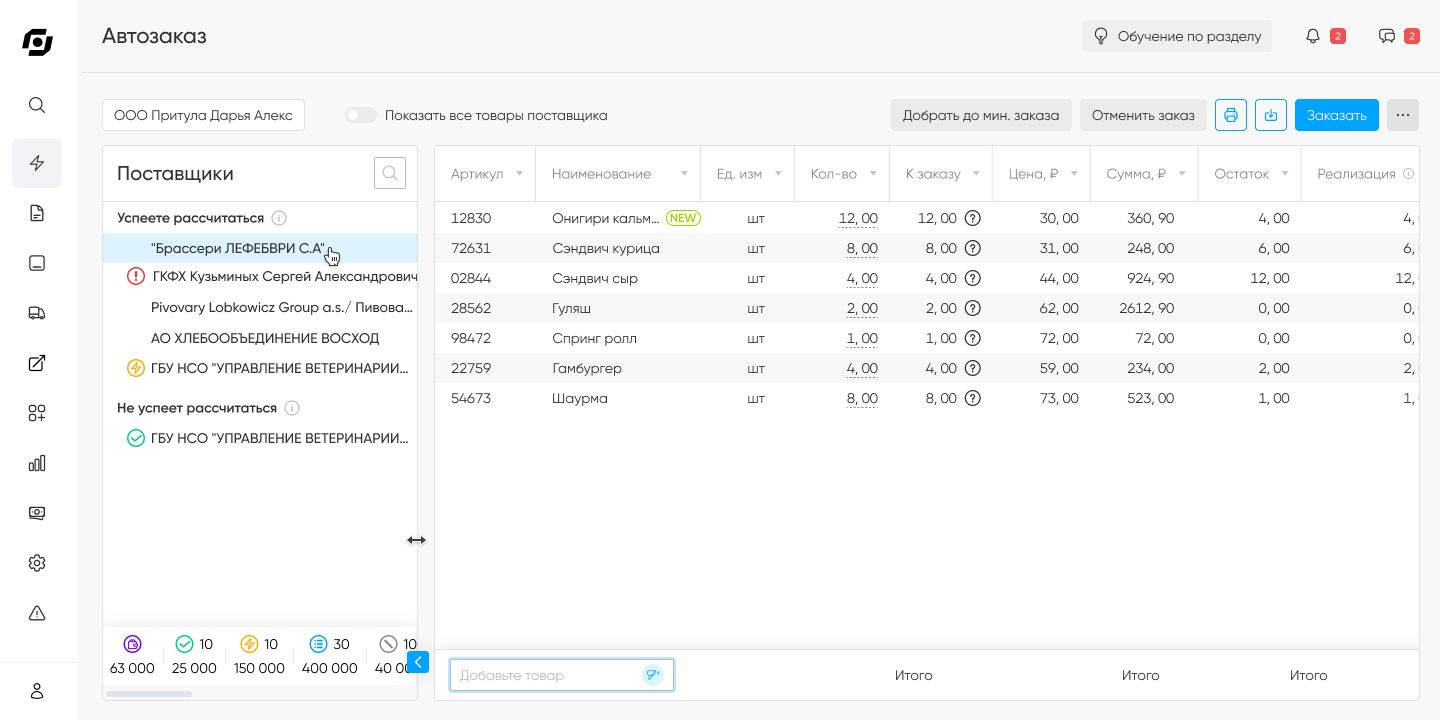The width and height of the screenshot is (1440, 720).
Task: Open the Остаток column filter arrow
Action: pyautogui.click(x=1284, y=174)
